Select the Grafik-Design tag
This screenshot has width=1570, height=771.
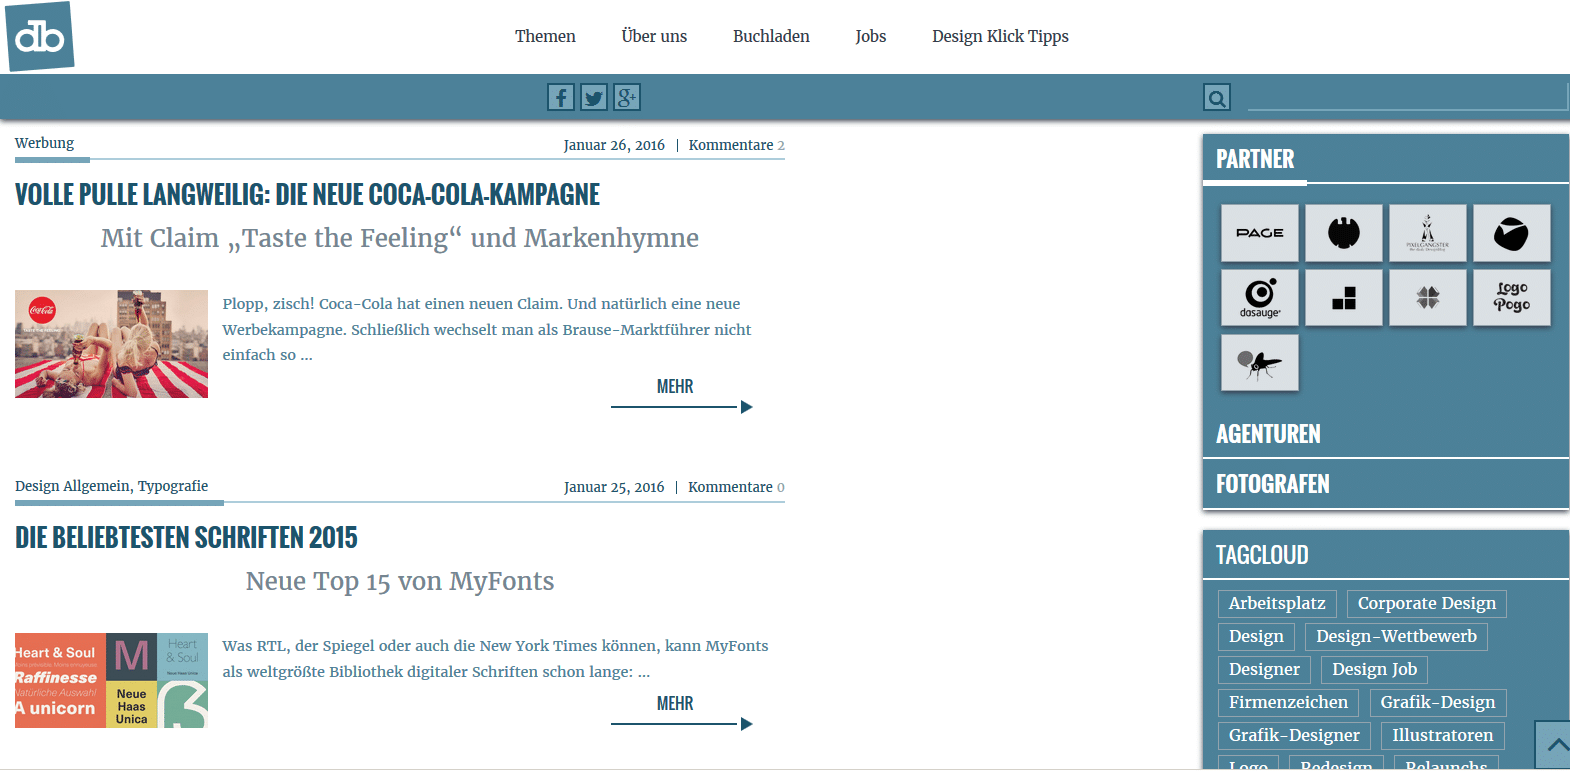click(1438, 702)
